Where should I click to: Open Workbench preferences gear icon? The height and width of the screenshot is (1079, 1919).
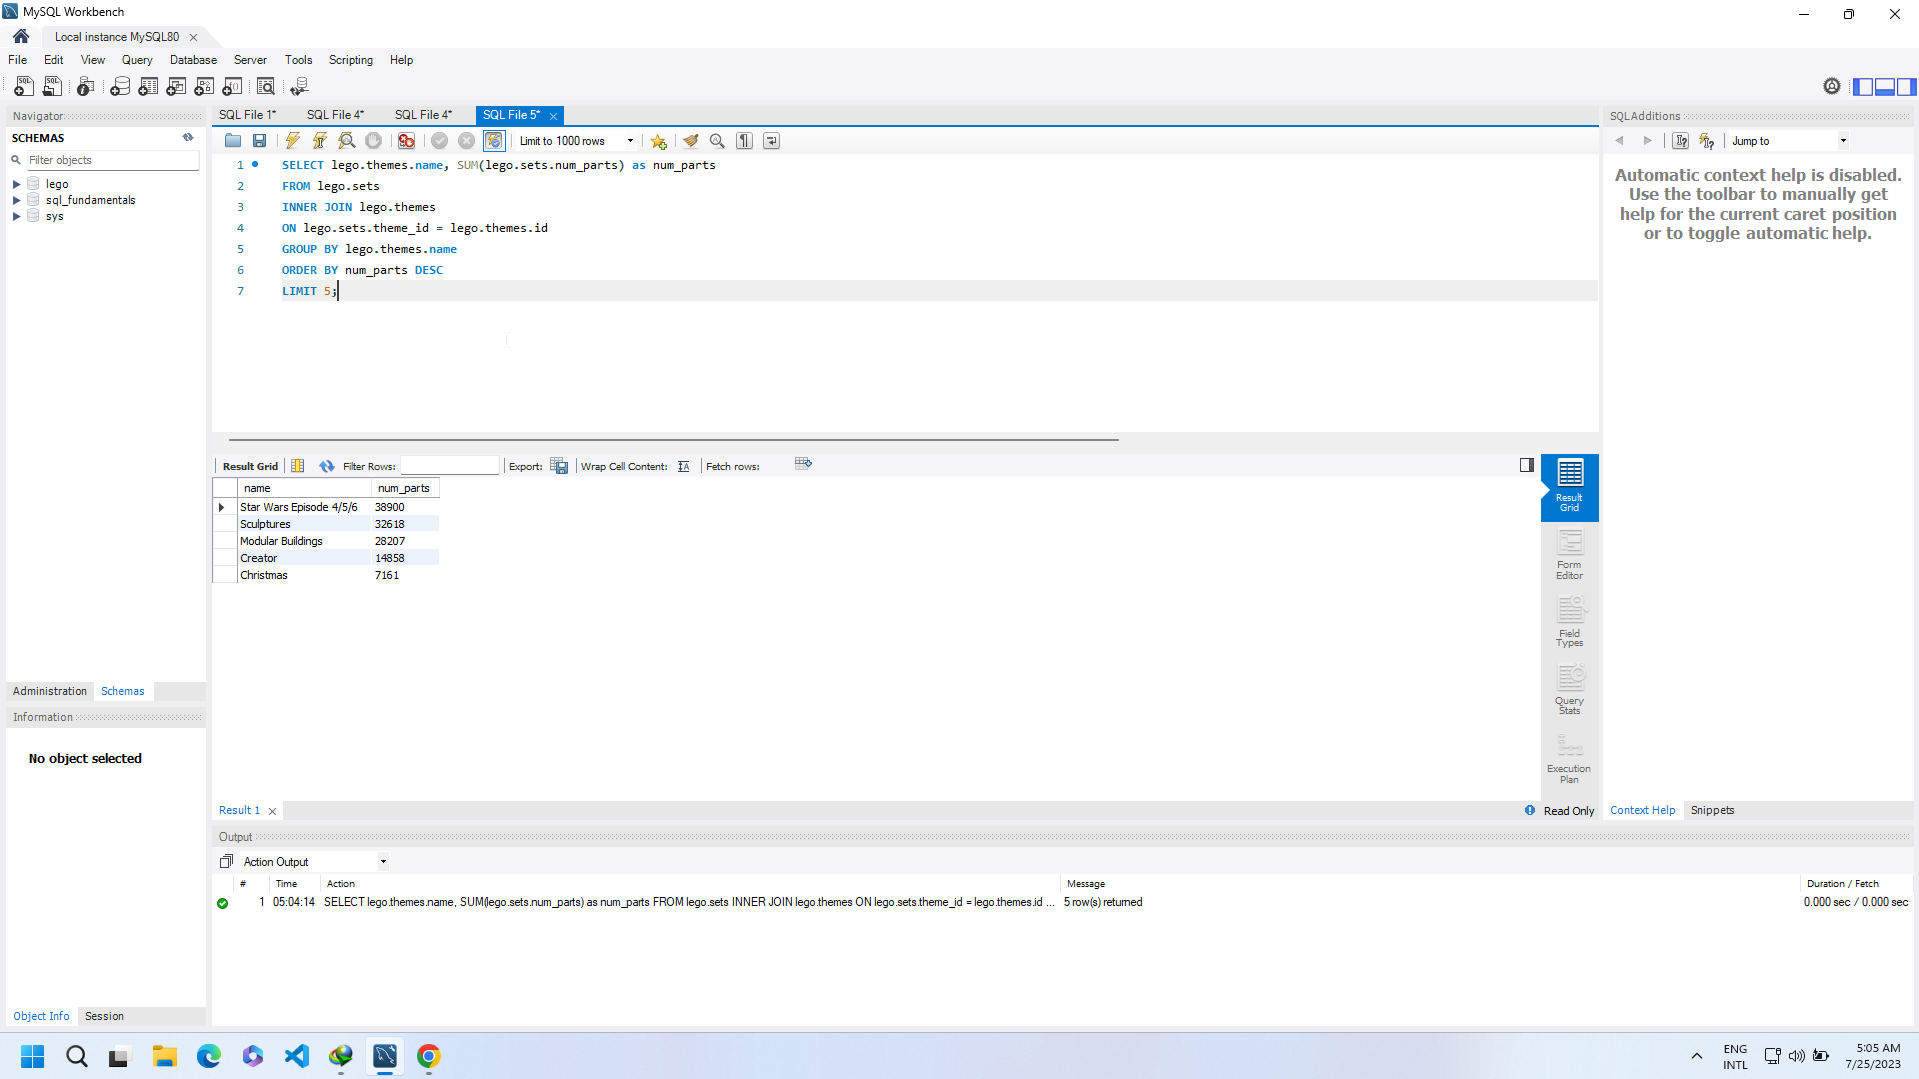[x=1831, y=87]
